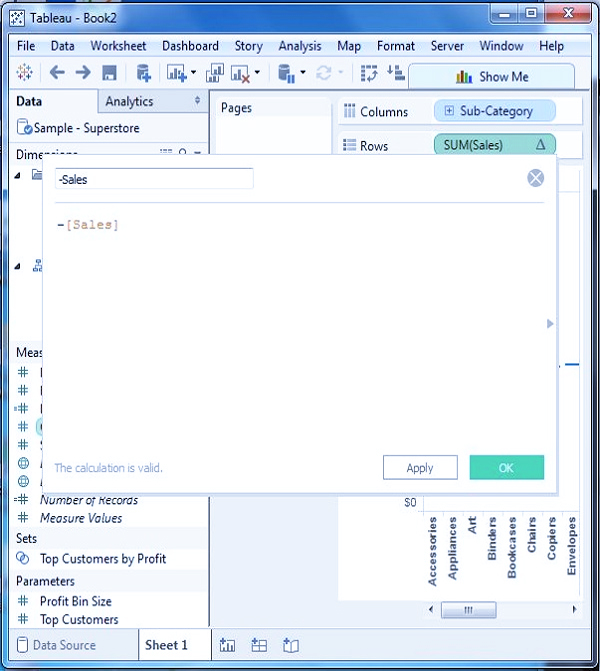Close the calculation editor with X
600x671 pixels.
point(535,178)
